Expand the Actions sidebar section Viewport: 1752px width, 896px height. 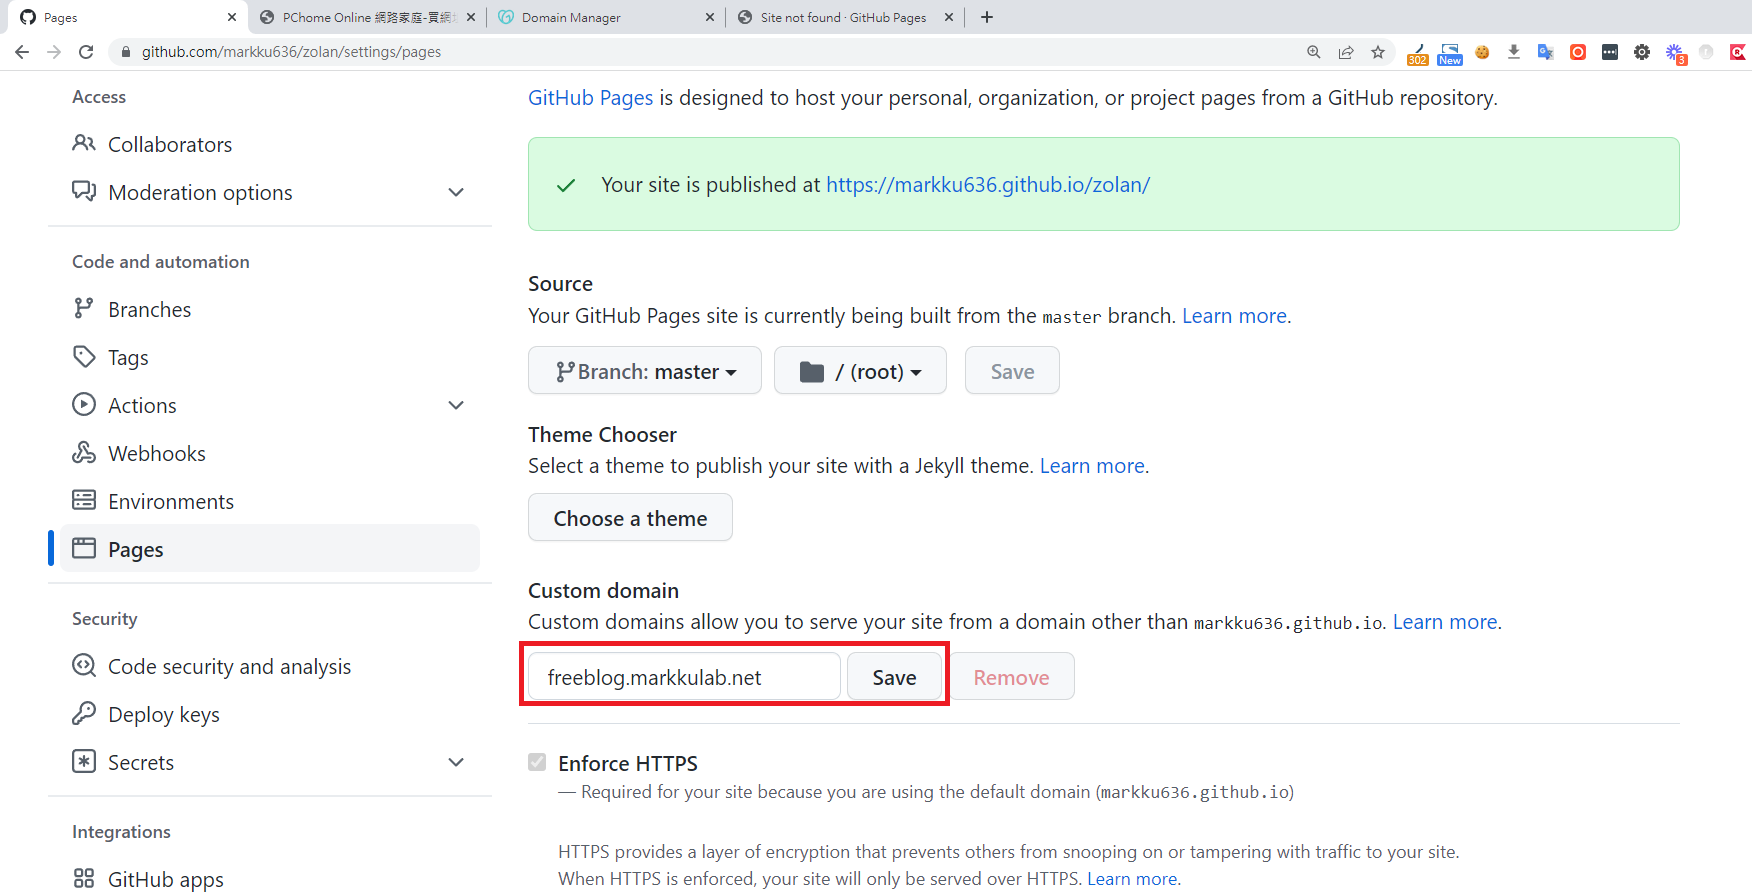(x=456, y=405)
